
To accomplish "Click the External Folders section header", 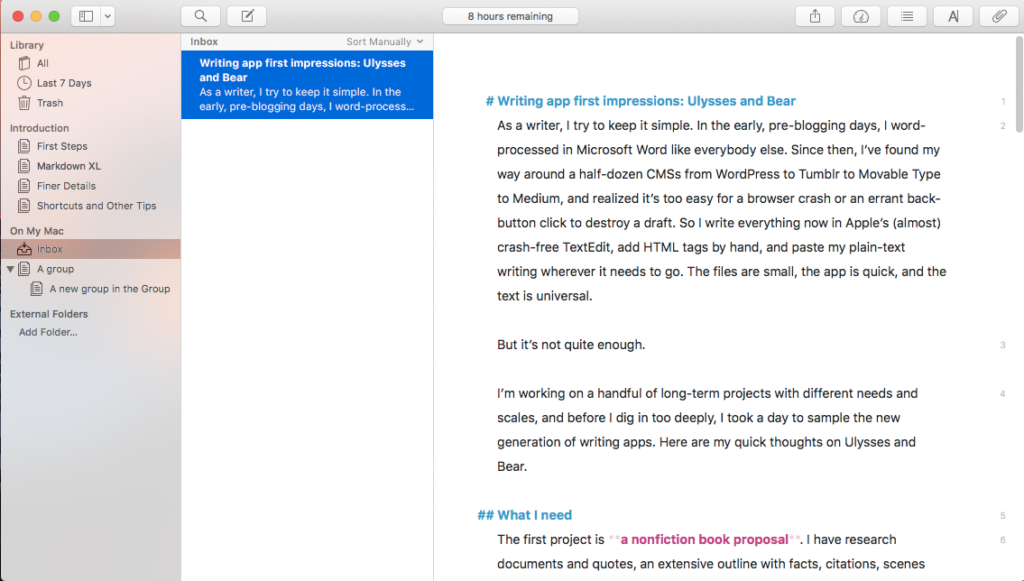I will [49, 314].
